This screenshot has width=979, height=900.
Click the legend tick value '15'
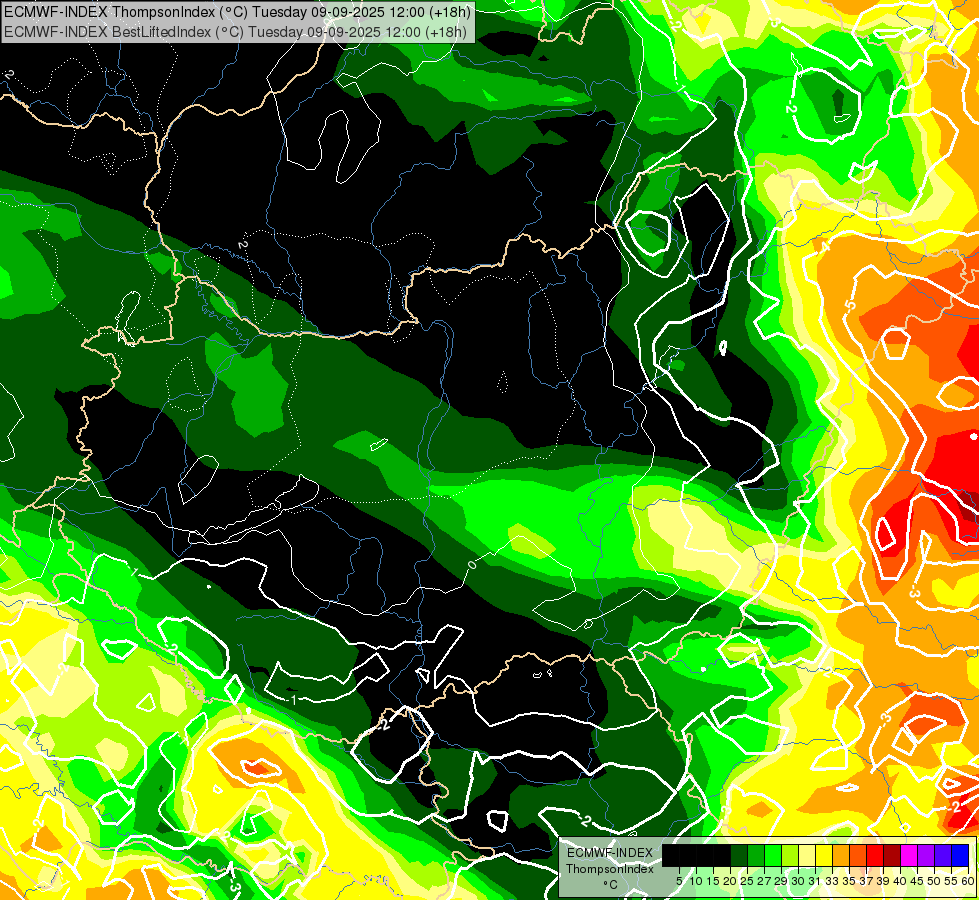click(714, 881)
